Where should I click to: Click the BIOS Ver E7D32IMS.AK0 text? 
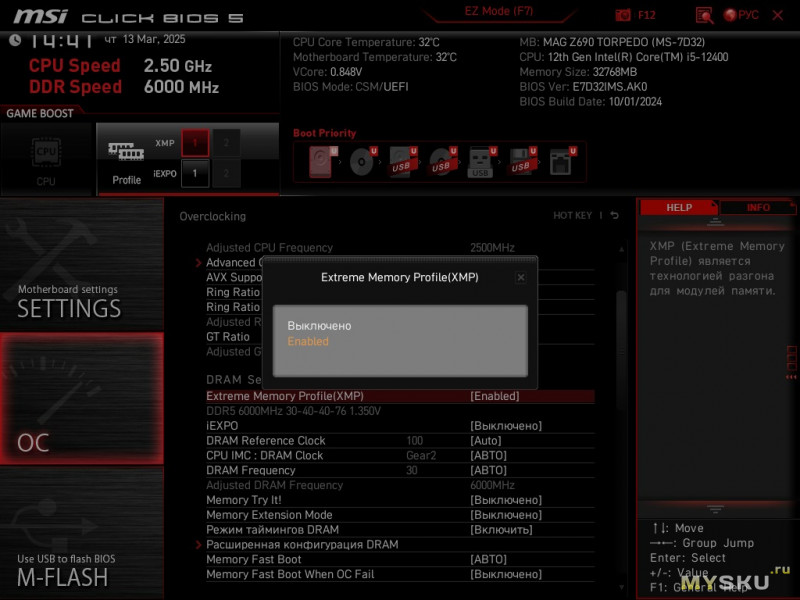tap(583, 87)
